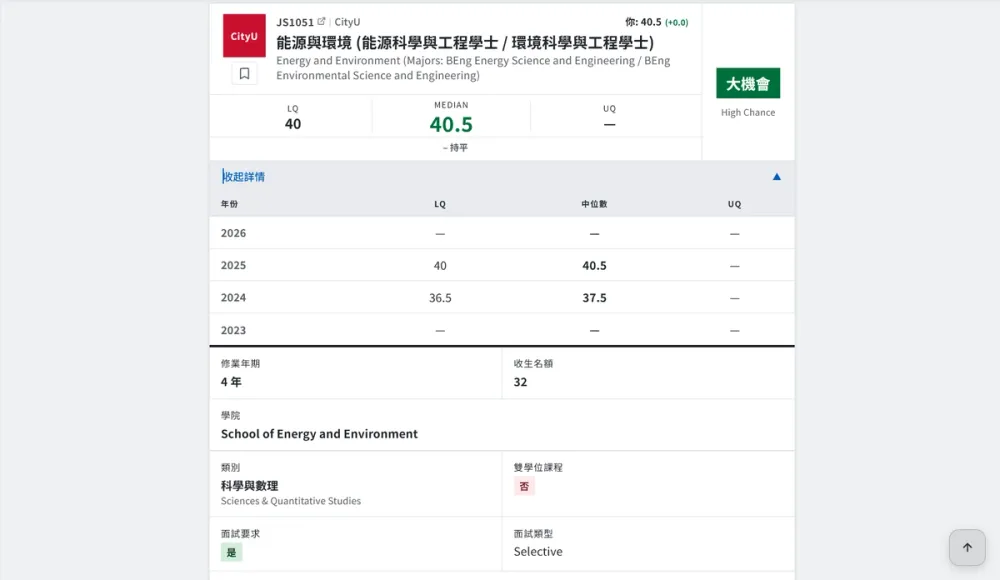Click the LQ column header in table
Screen dimensions: 1000x580
(440, 204)
